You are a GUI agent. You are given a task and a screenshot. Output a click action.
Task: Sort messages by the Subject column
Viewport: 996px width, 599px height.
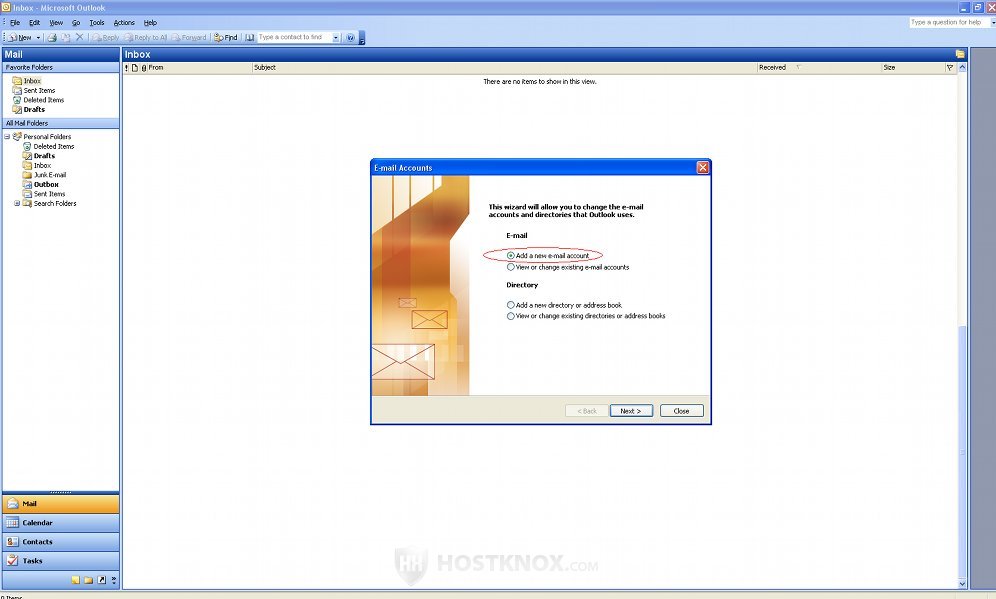point(504,67)
